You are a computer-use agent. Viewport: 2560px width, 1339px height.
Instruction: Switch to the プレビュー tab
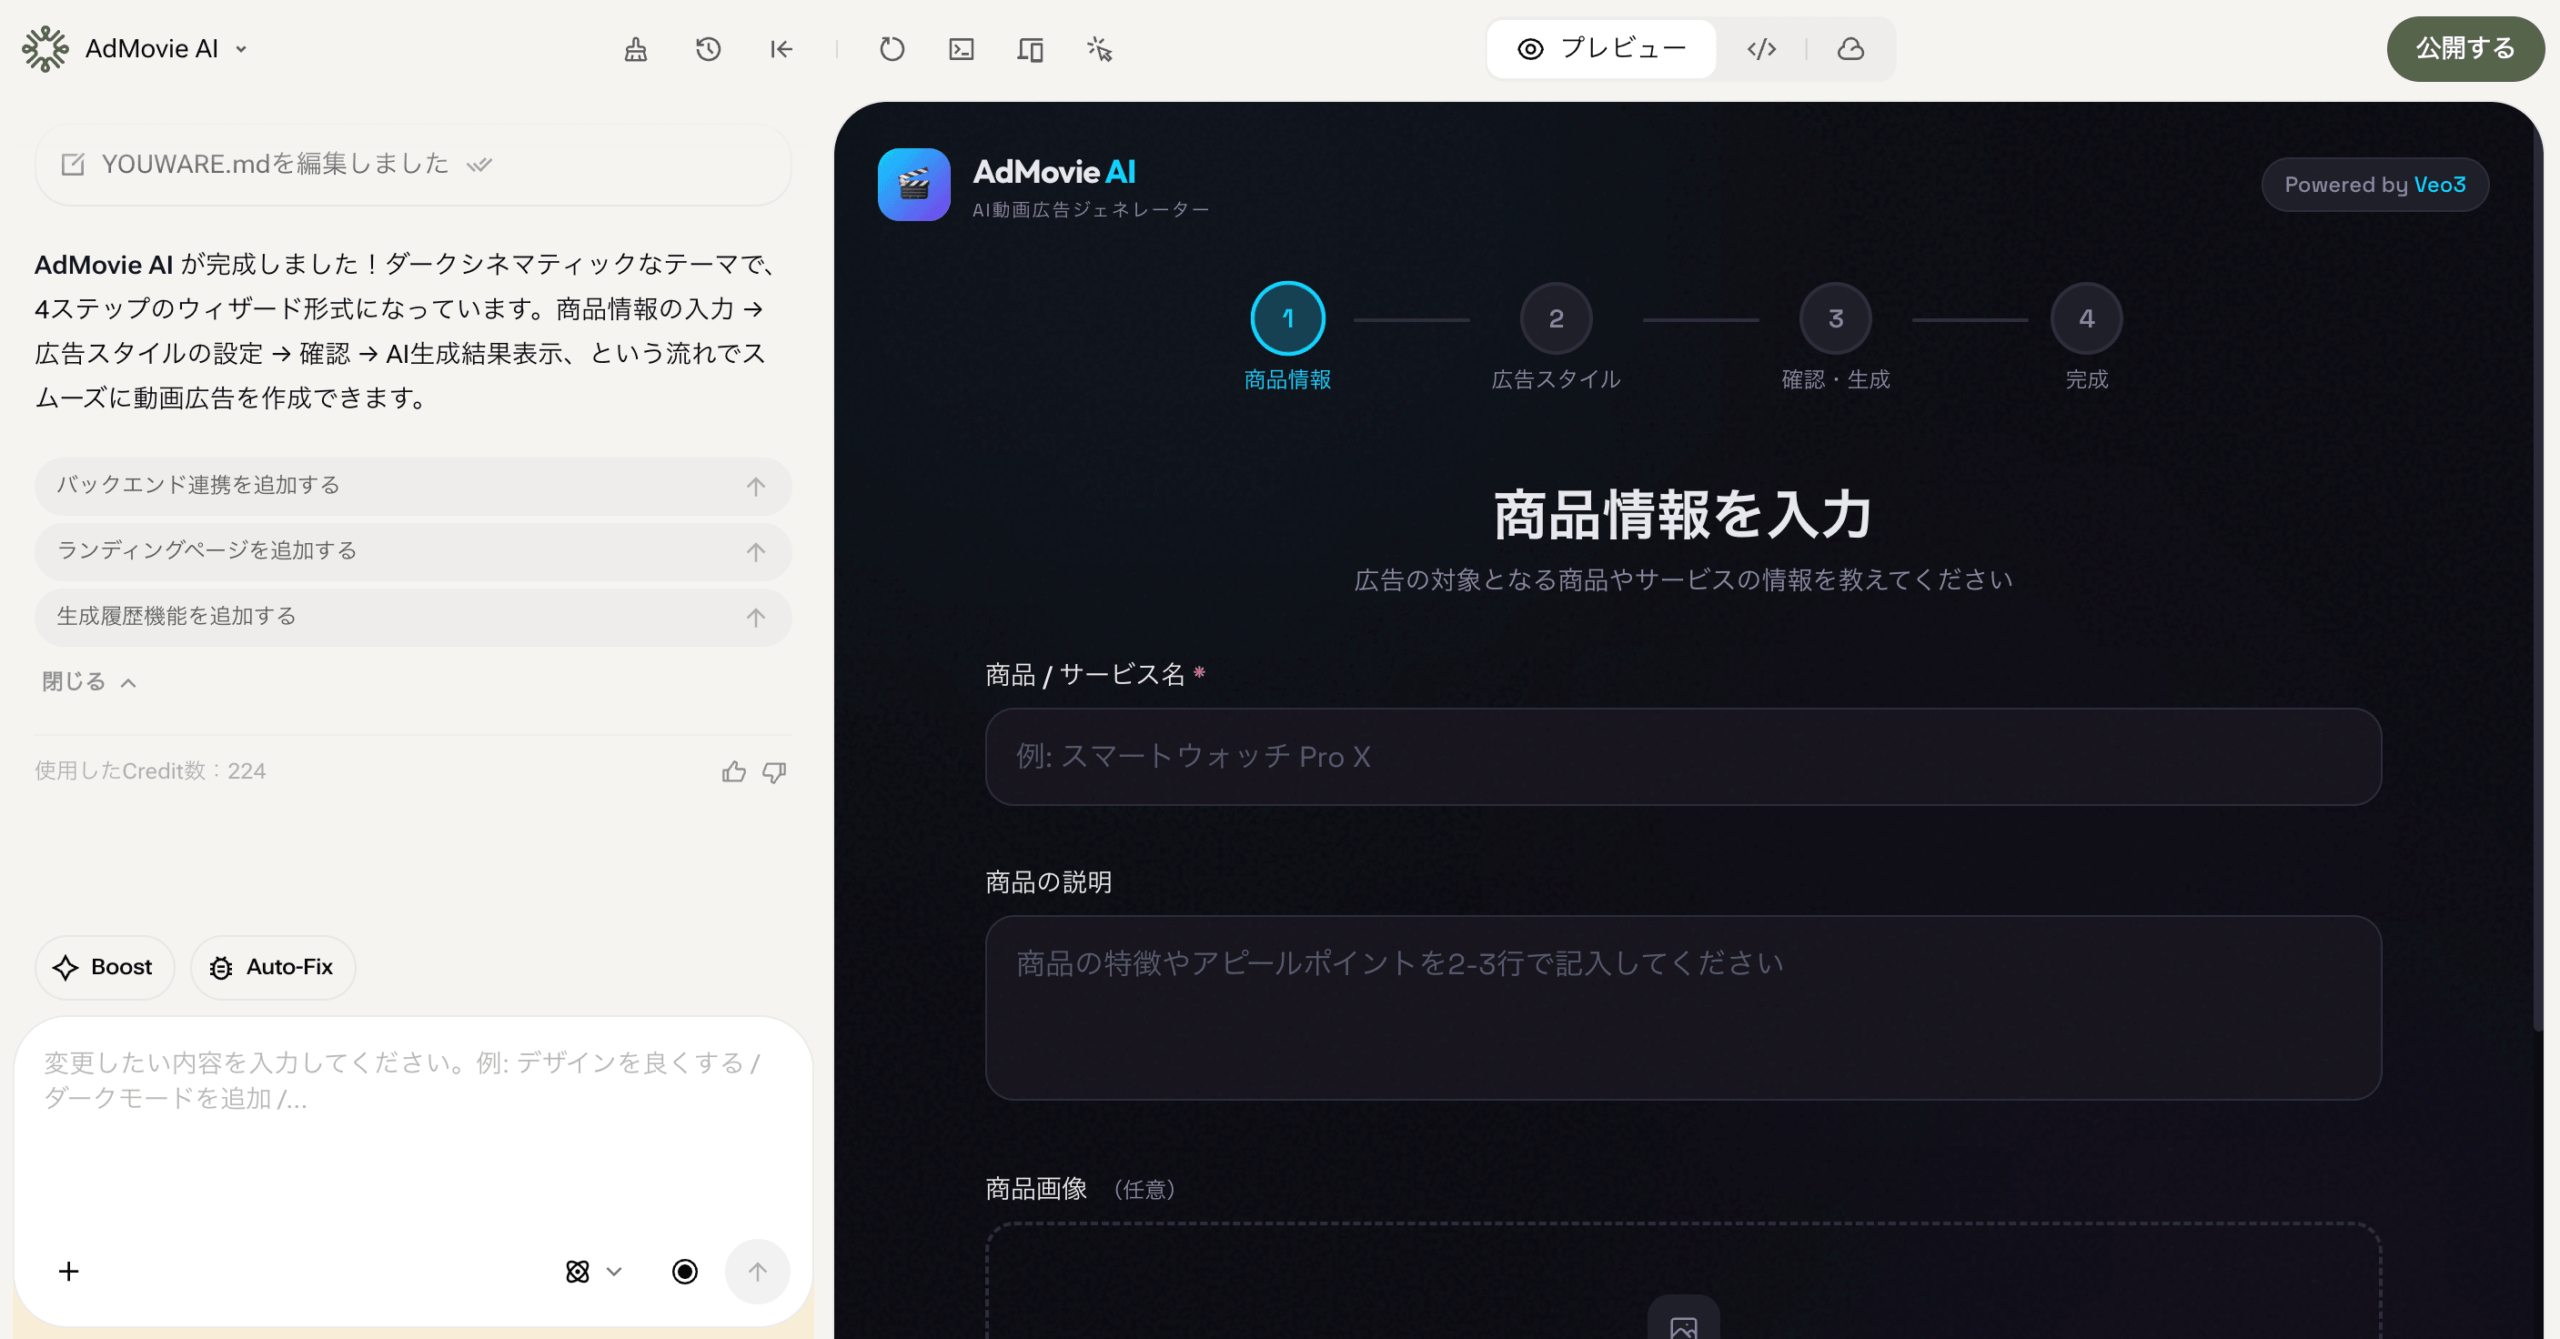[1600, 47]
